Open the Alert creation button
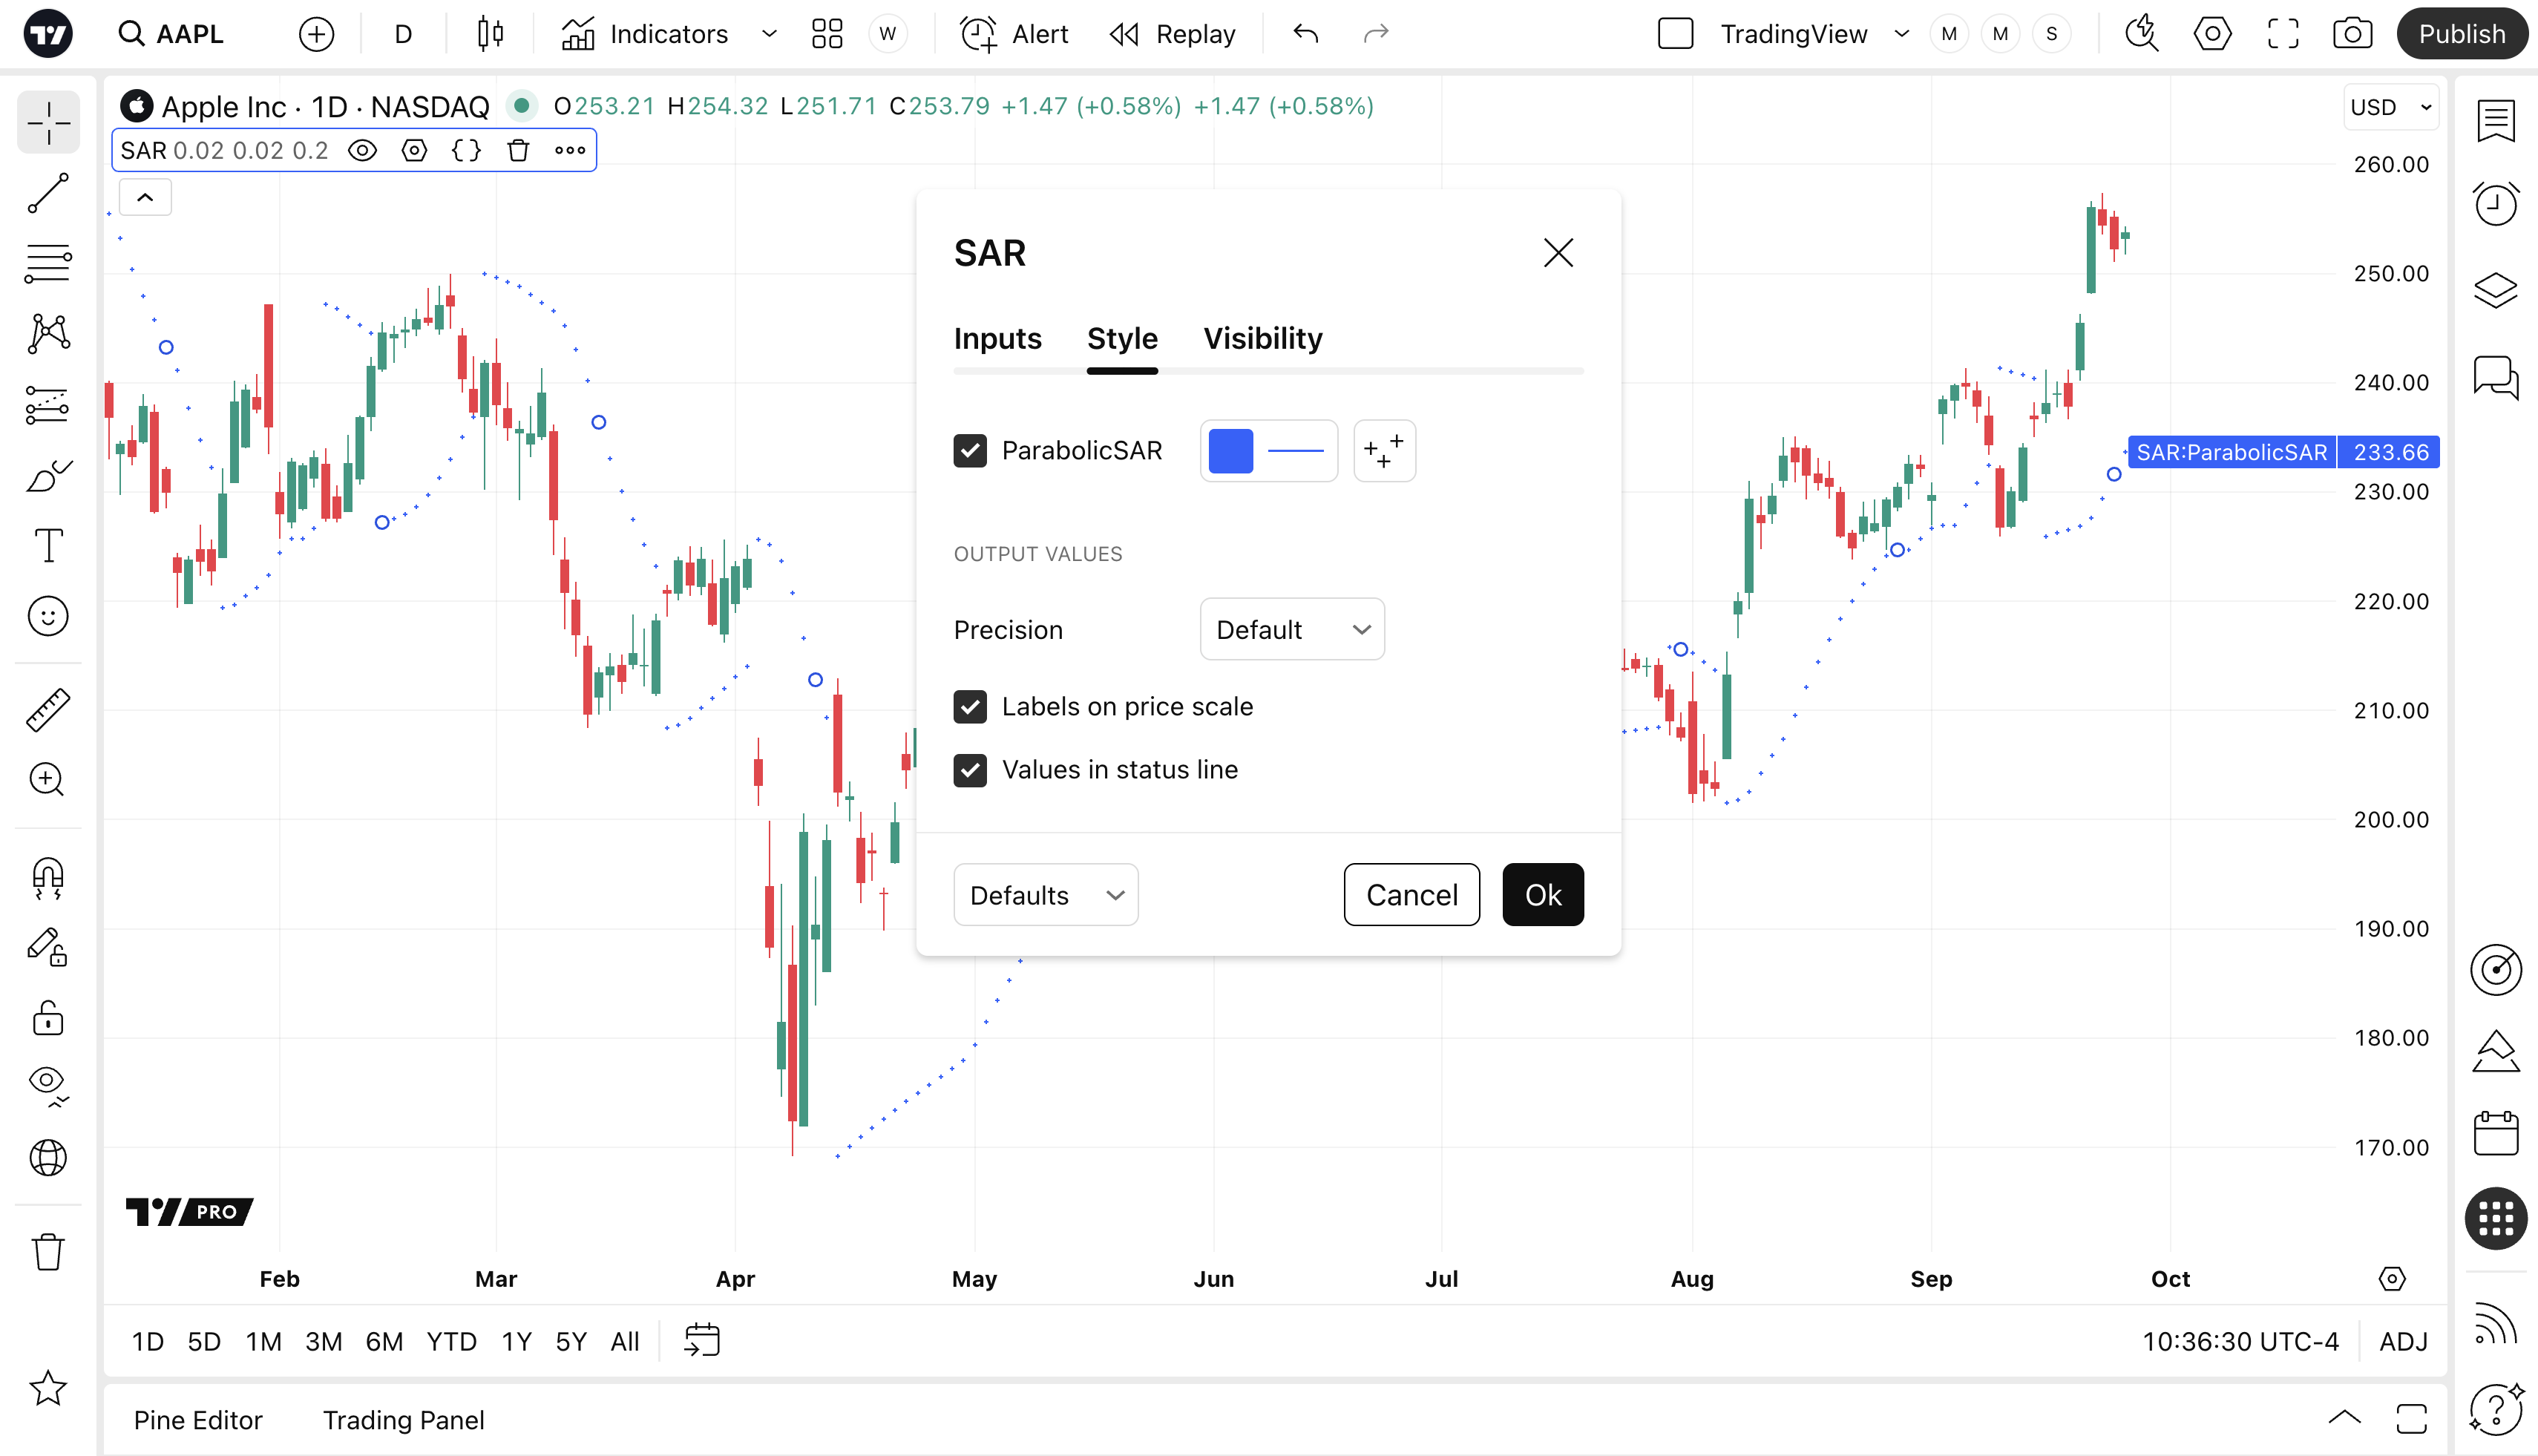This screenshot has height=1456, width=2538. 1014,34
